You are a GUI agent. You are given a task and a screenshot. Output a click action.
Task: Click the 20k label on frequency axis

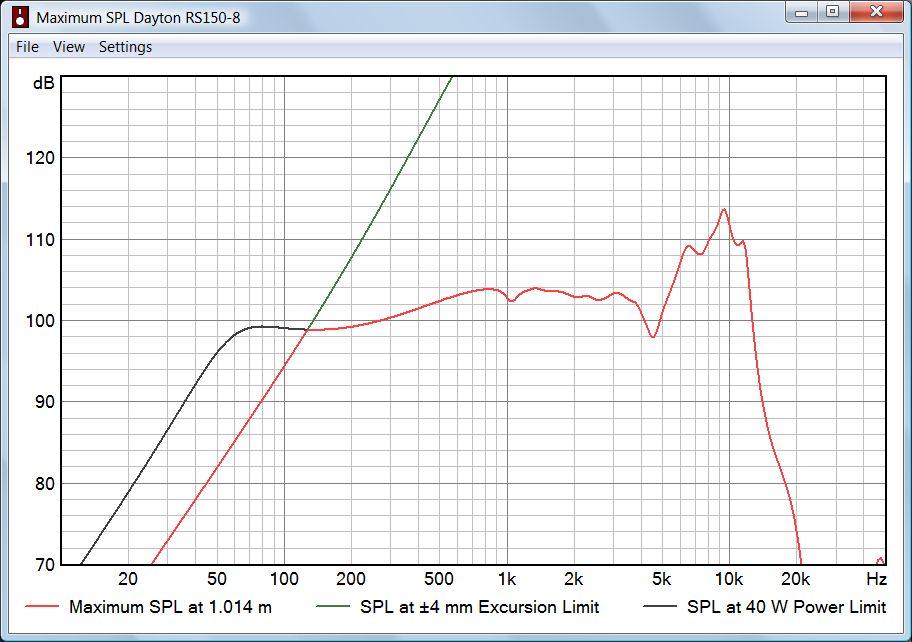796,579
